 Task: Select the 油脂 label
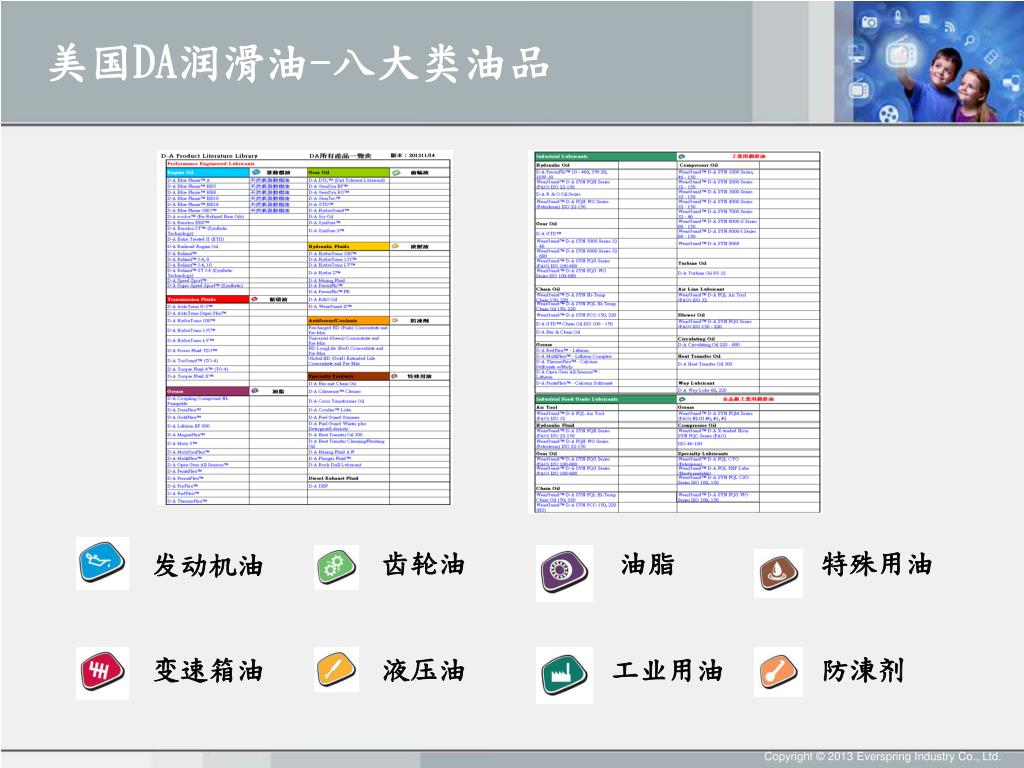point(647,564)
